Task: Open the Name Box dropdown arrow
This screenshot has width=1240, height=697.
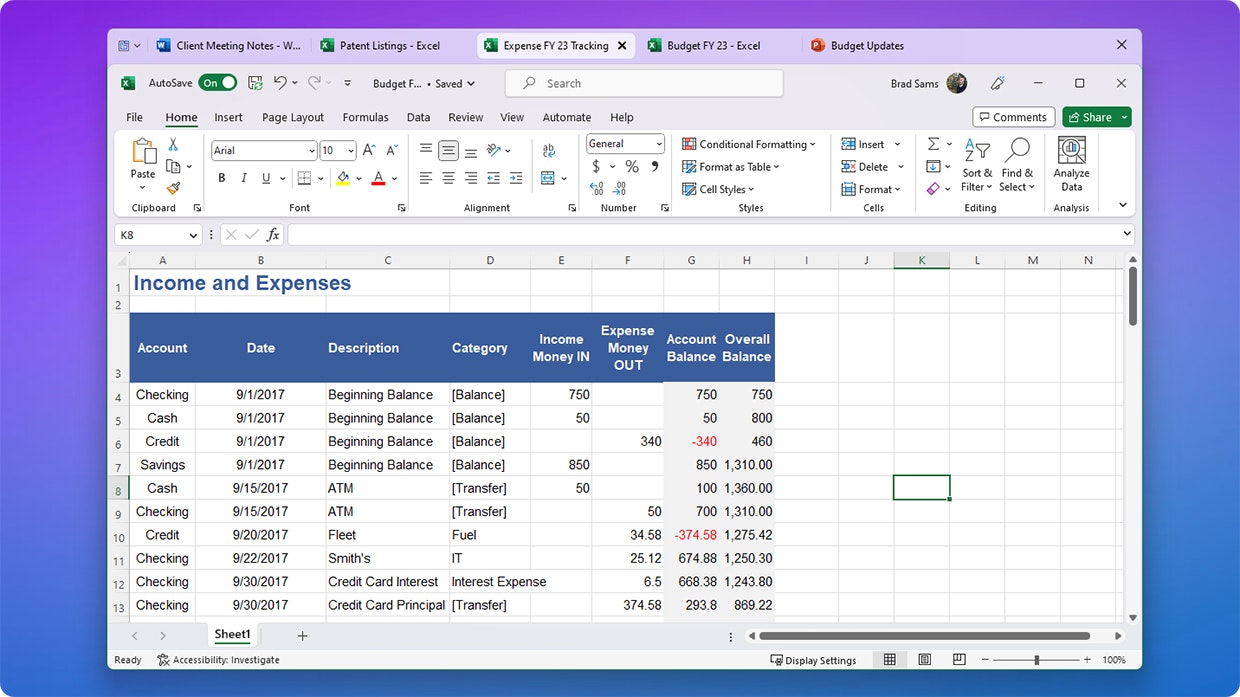Action: click(193, 235)
